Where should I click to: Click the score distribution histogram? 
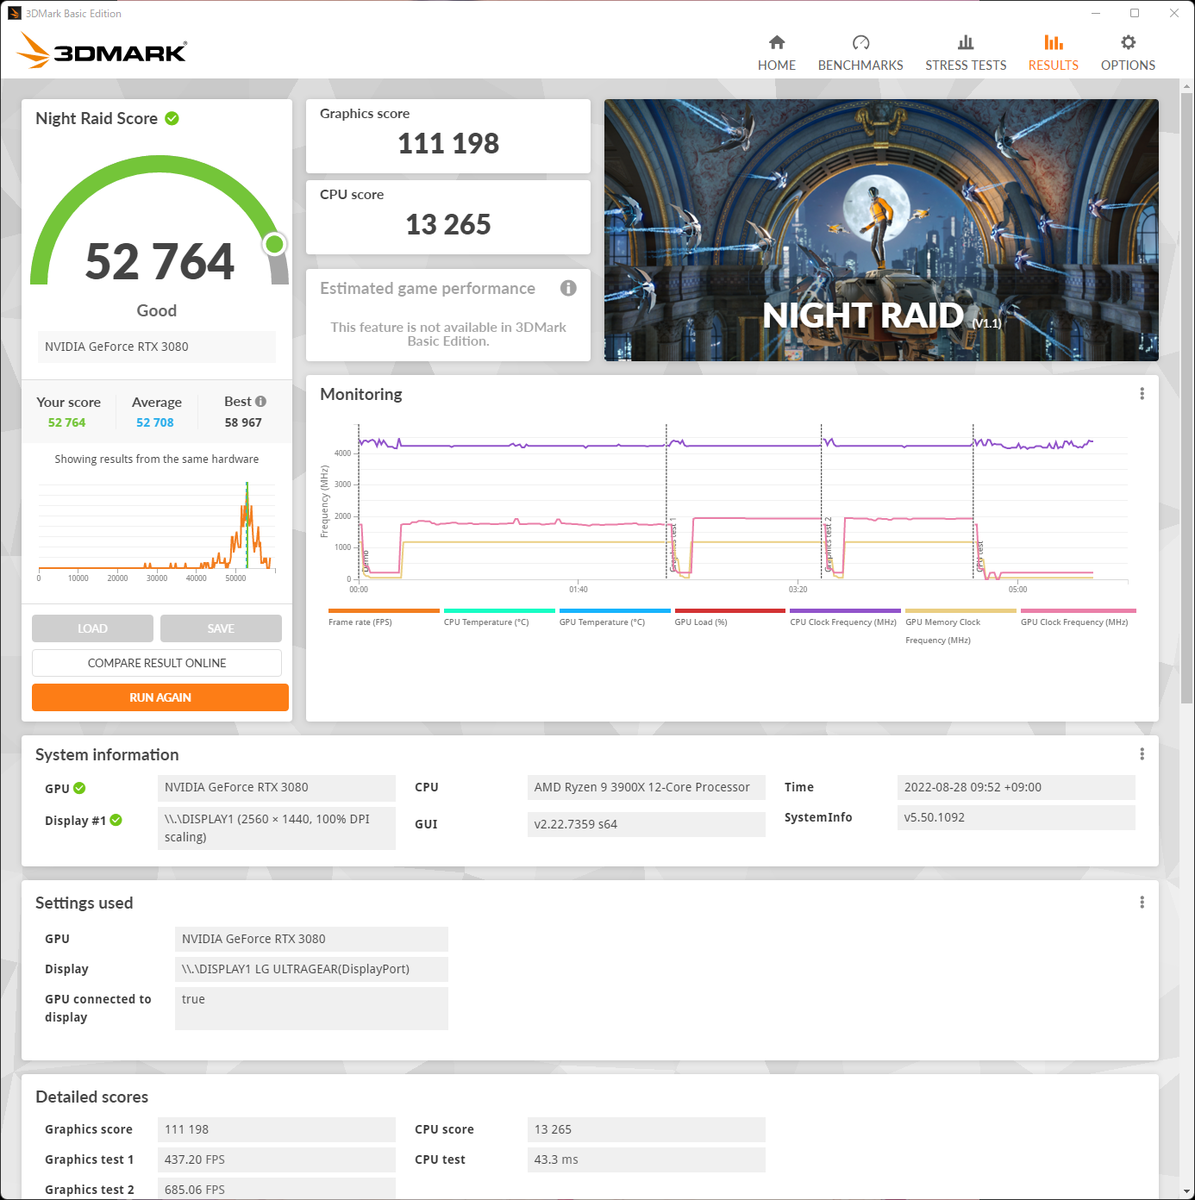(155, 528)
